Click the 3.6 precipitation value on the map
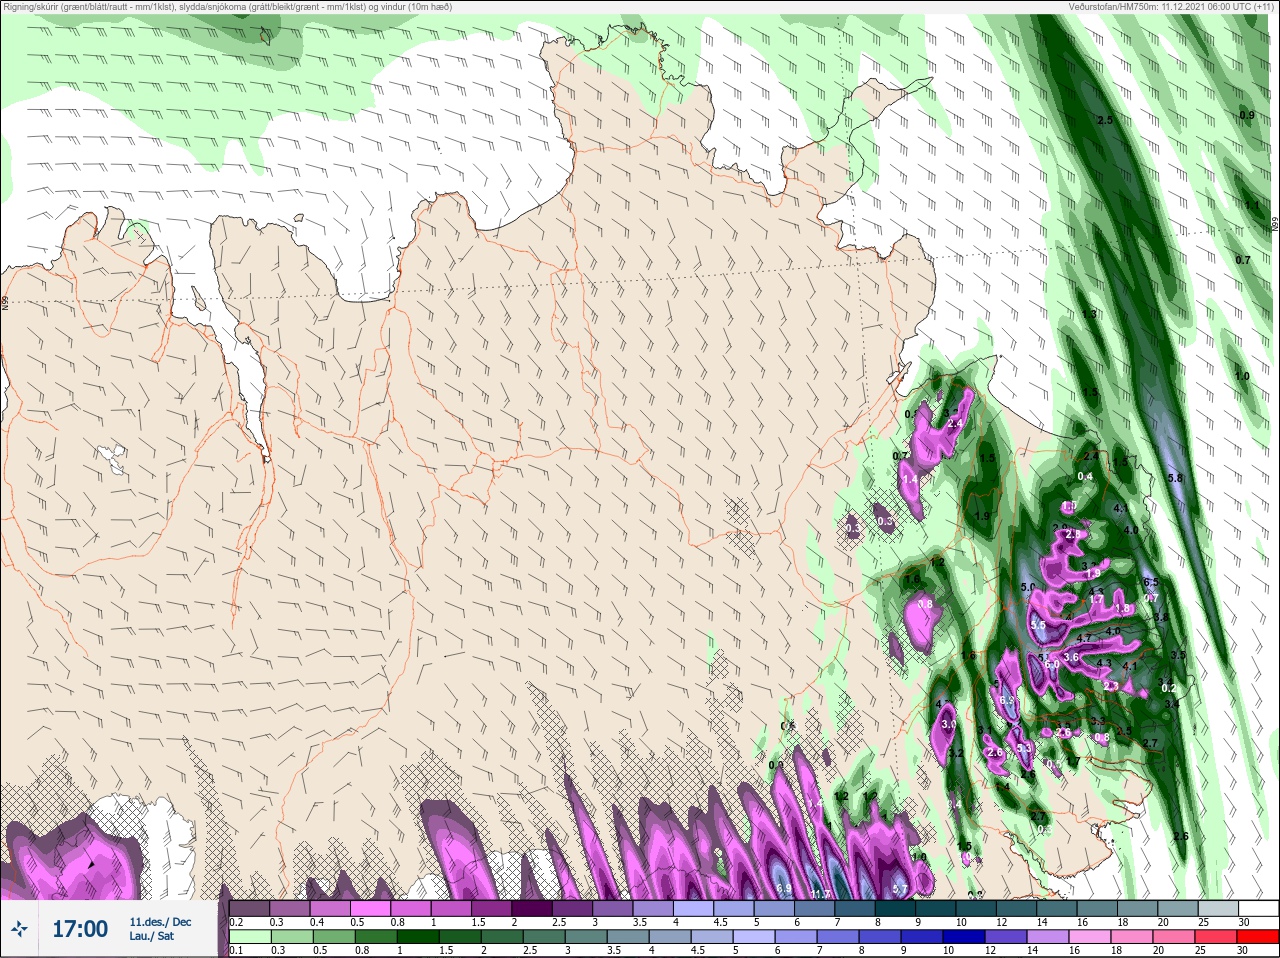The image size is (1280, 958). (x=1071, y=657)
